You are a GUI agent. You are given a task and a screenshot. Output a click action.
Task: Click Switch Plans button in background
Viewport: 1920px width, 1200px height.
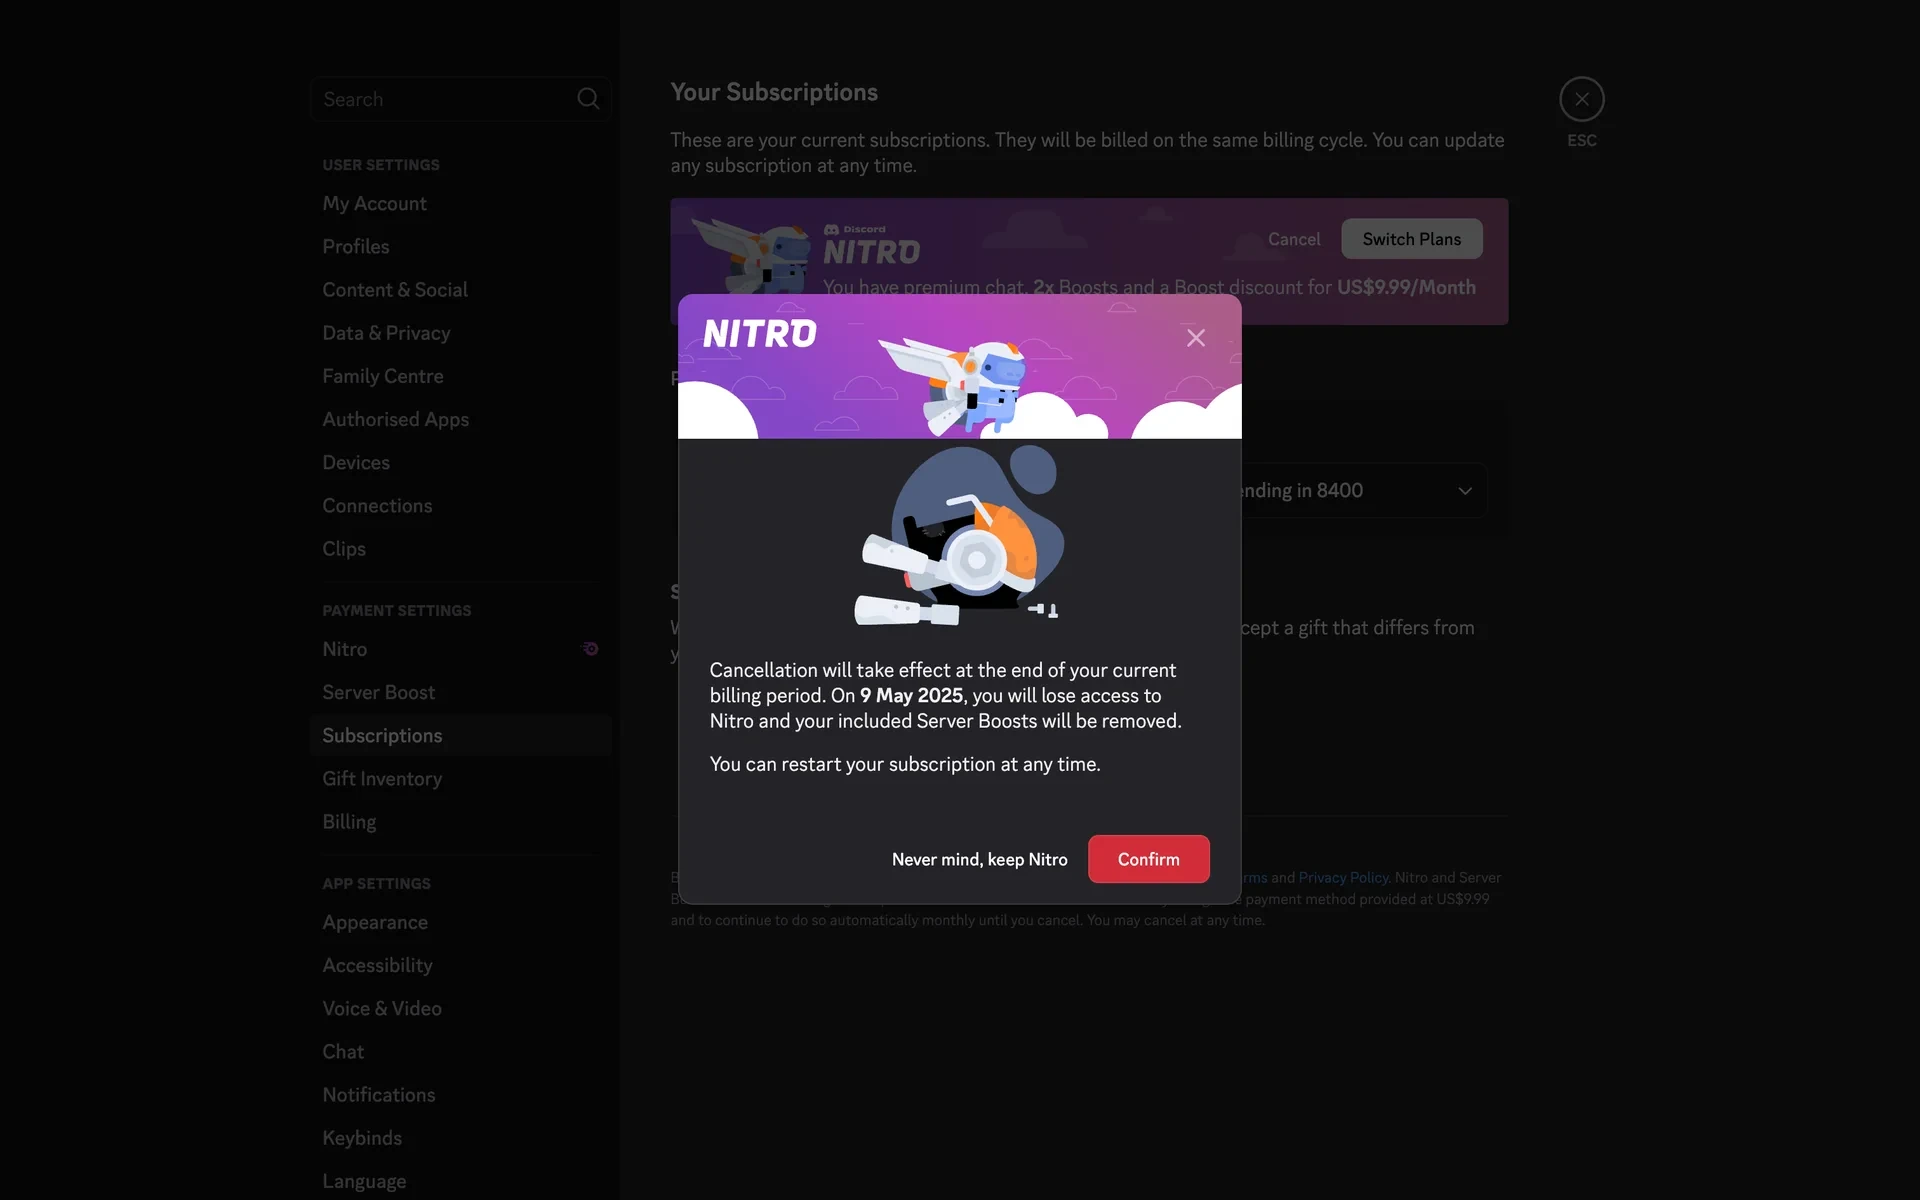point(1411,239)
